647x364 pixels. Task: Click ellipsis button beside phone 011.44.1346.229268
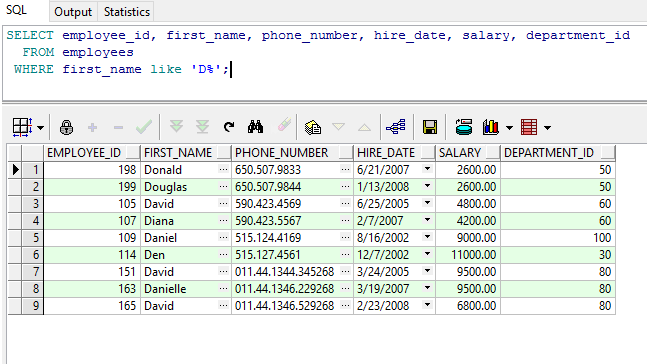[346, 288]
